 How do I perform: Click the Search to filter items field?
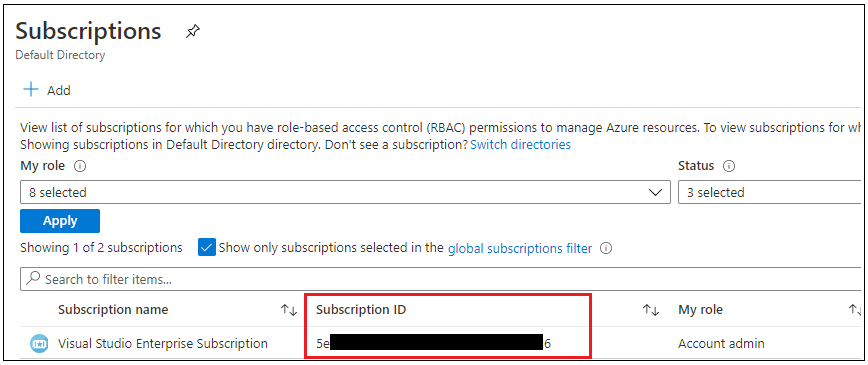tap(441, 279)
